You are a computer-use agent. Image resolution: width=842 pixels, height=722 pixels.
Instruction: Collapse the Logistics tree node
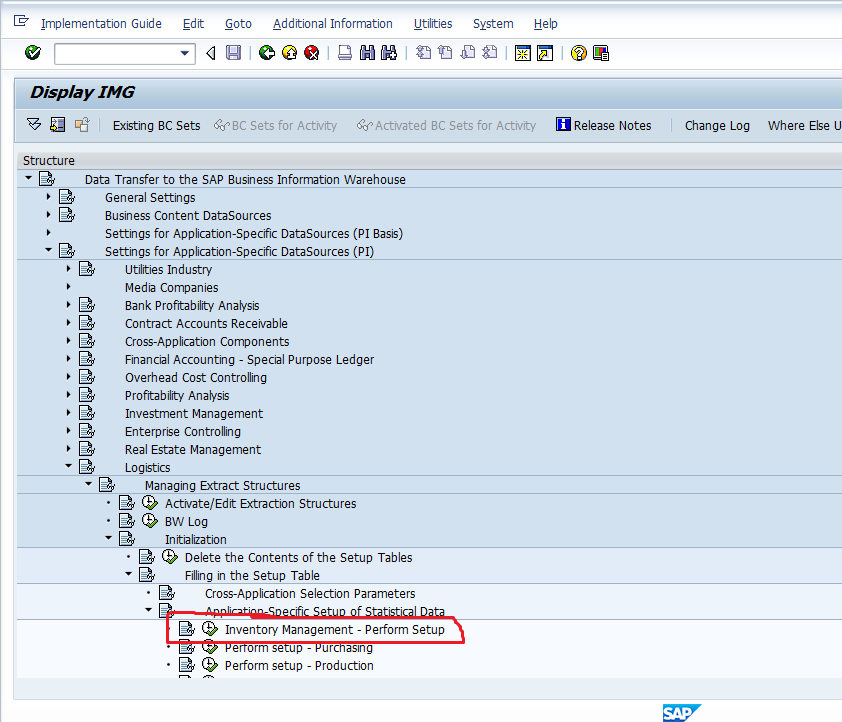68,467
